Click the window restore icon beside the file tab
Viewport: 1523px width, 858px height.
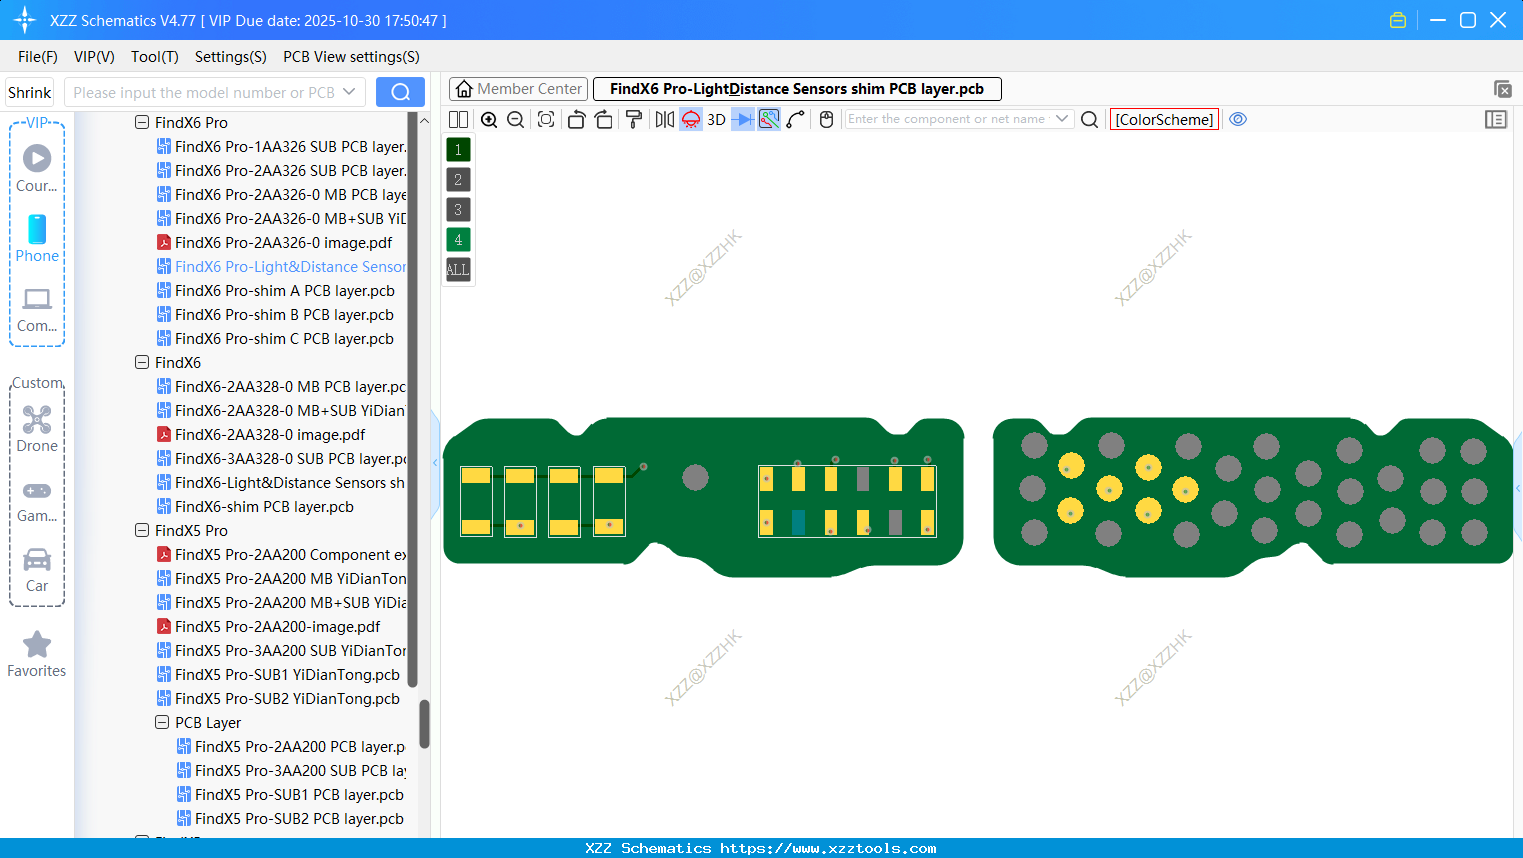pyautogui.click(x=1502, y=89)
